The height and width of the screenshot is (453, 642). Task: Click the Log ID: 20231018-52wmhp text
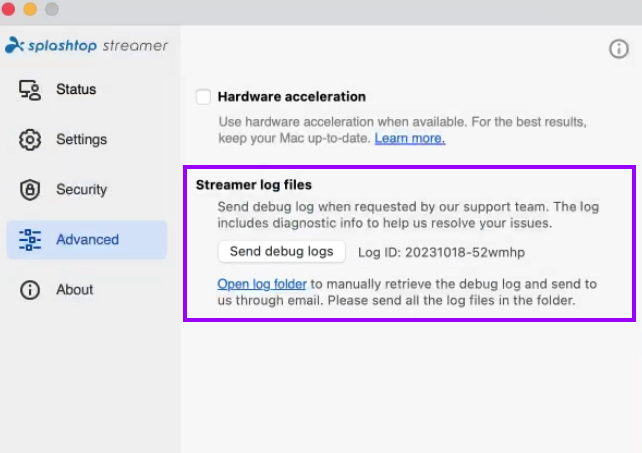pyautogui.click(x=441, y=252)
